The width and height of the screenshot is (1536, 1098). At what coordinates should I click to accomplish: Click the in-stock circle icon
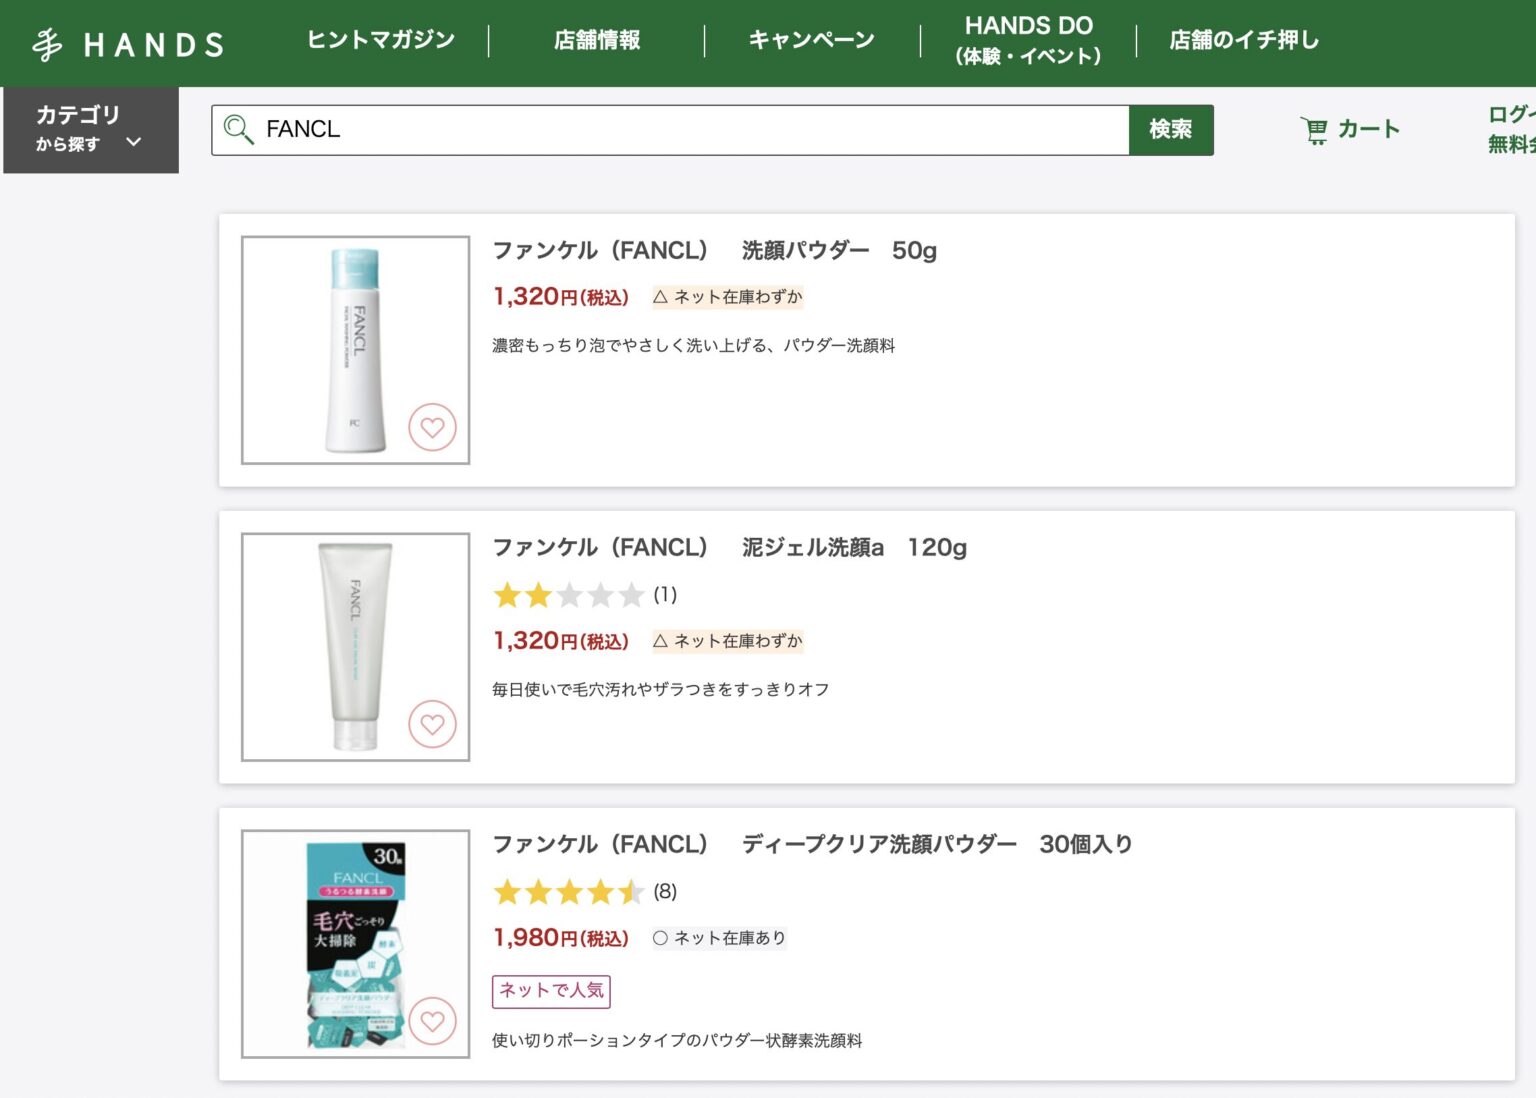[x=660, y=937]
